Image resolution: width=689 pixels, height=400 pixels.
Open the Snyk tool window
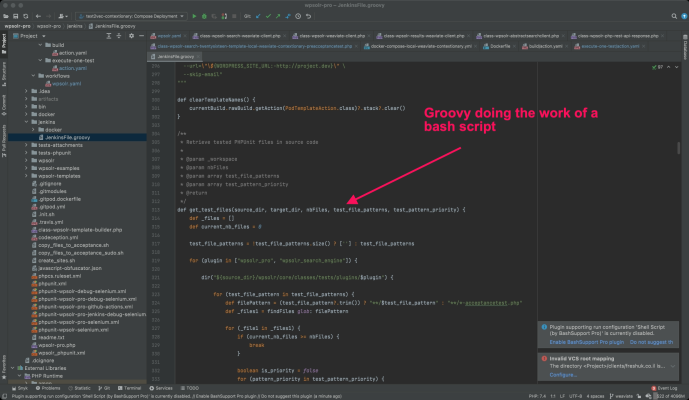[x=20, y=388]
